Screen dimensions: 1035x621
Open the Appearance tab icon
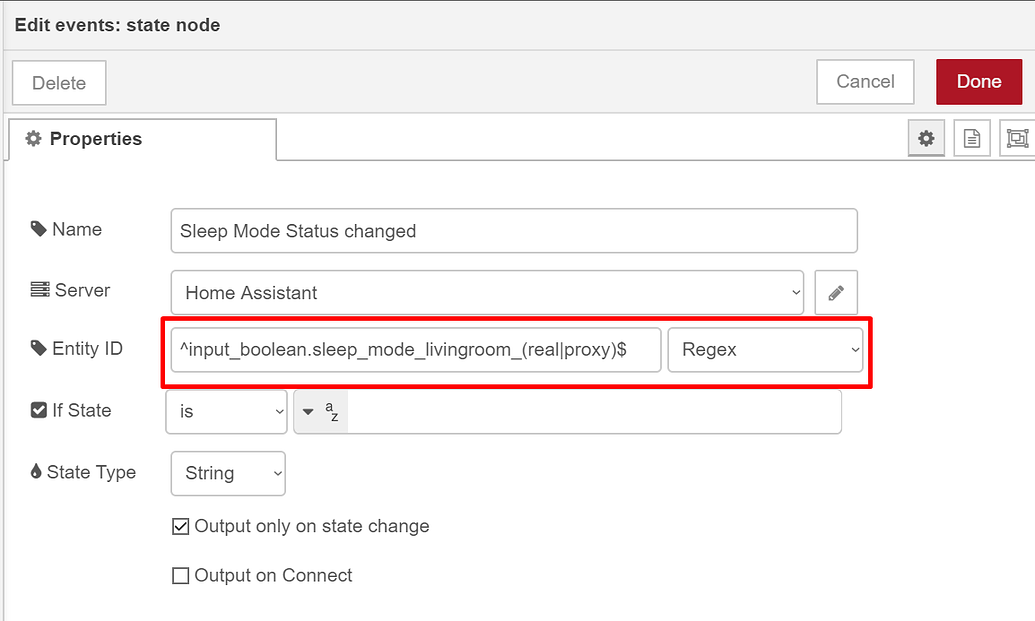[1016, 138]
